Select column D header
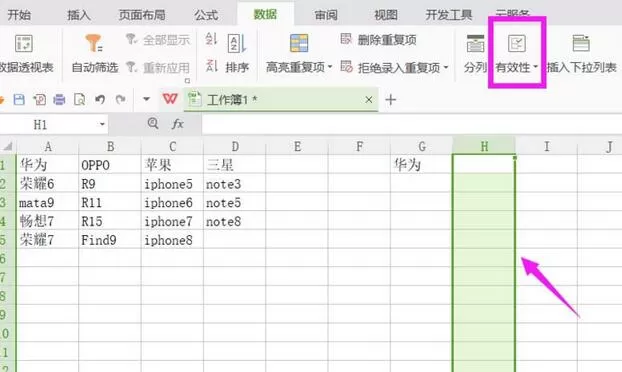 [x=235, y=146]
